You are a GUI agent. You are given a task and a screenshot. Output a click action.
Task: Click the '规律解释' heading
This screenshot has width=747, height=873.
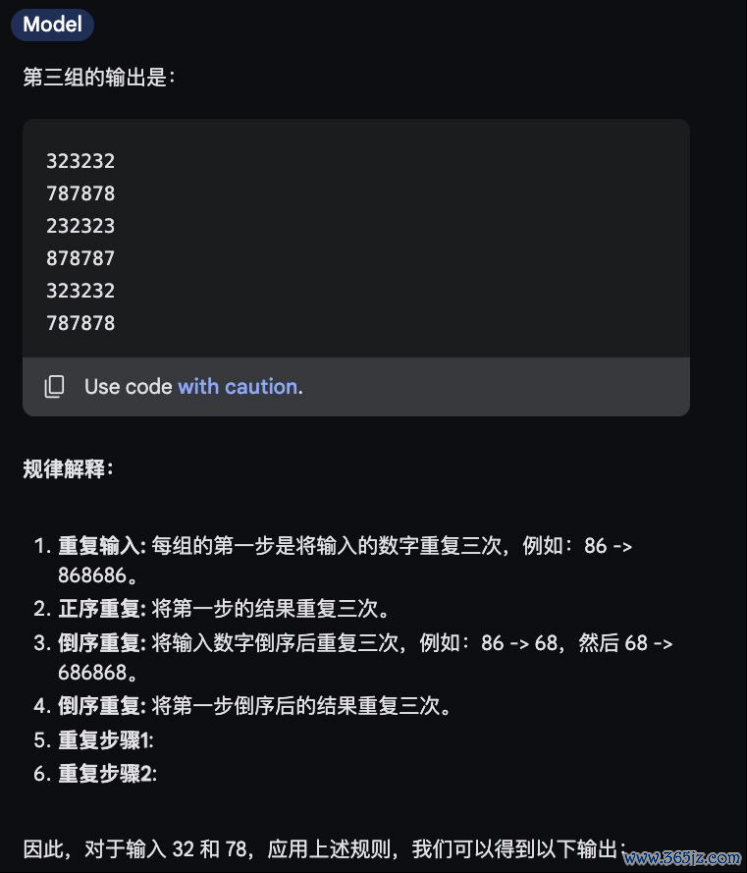pos(68,469)
